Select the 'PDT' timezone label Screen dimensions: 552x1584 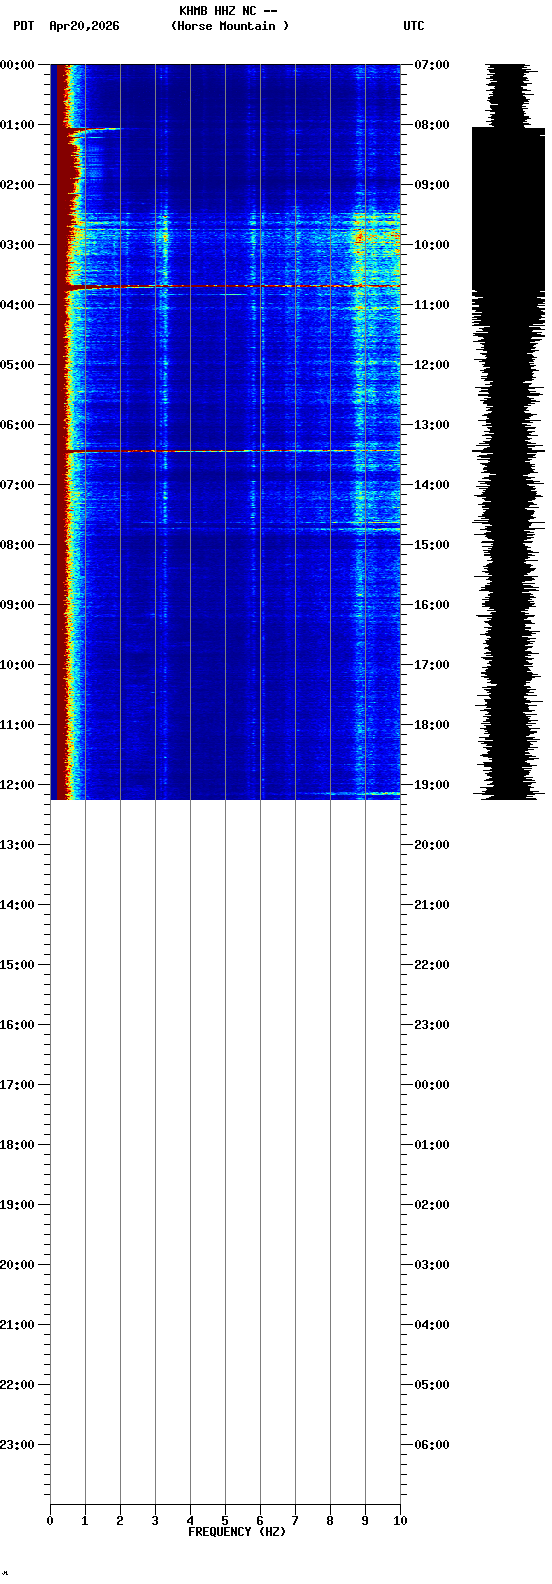24,26
